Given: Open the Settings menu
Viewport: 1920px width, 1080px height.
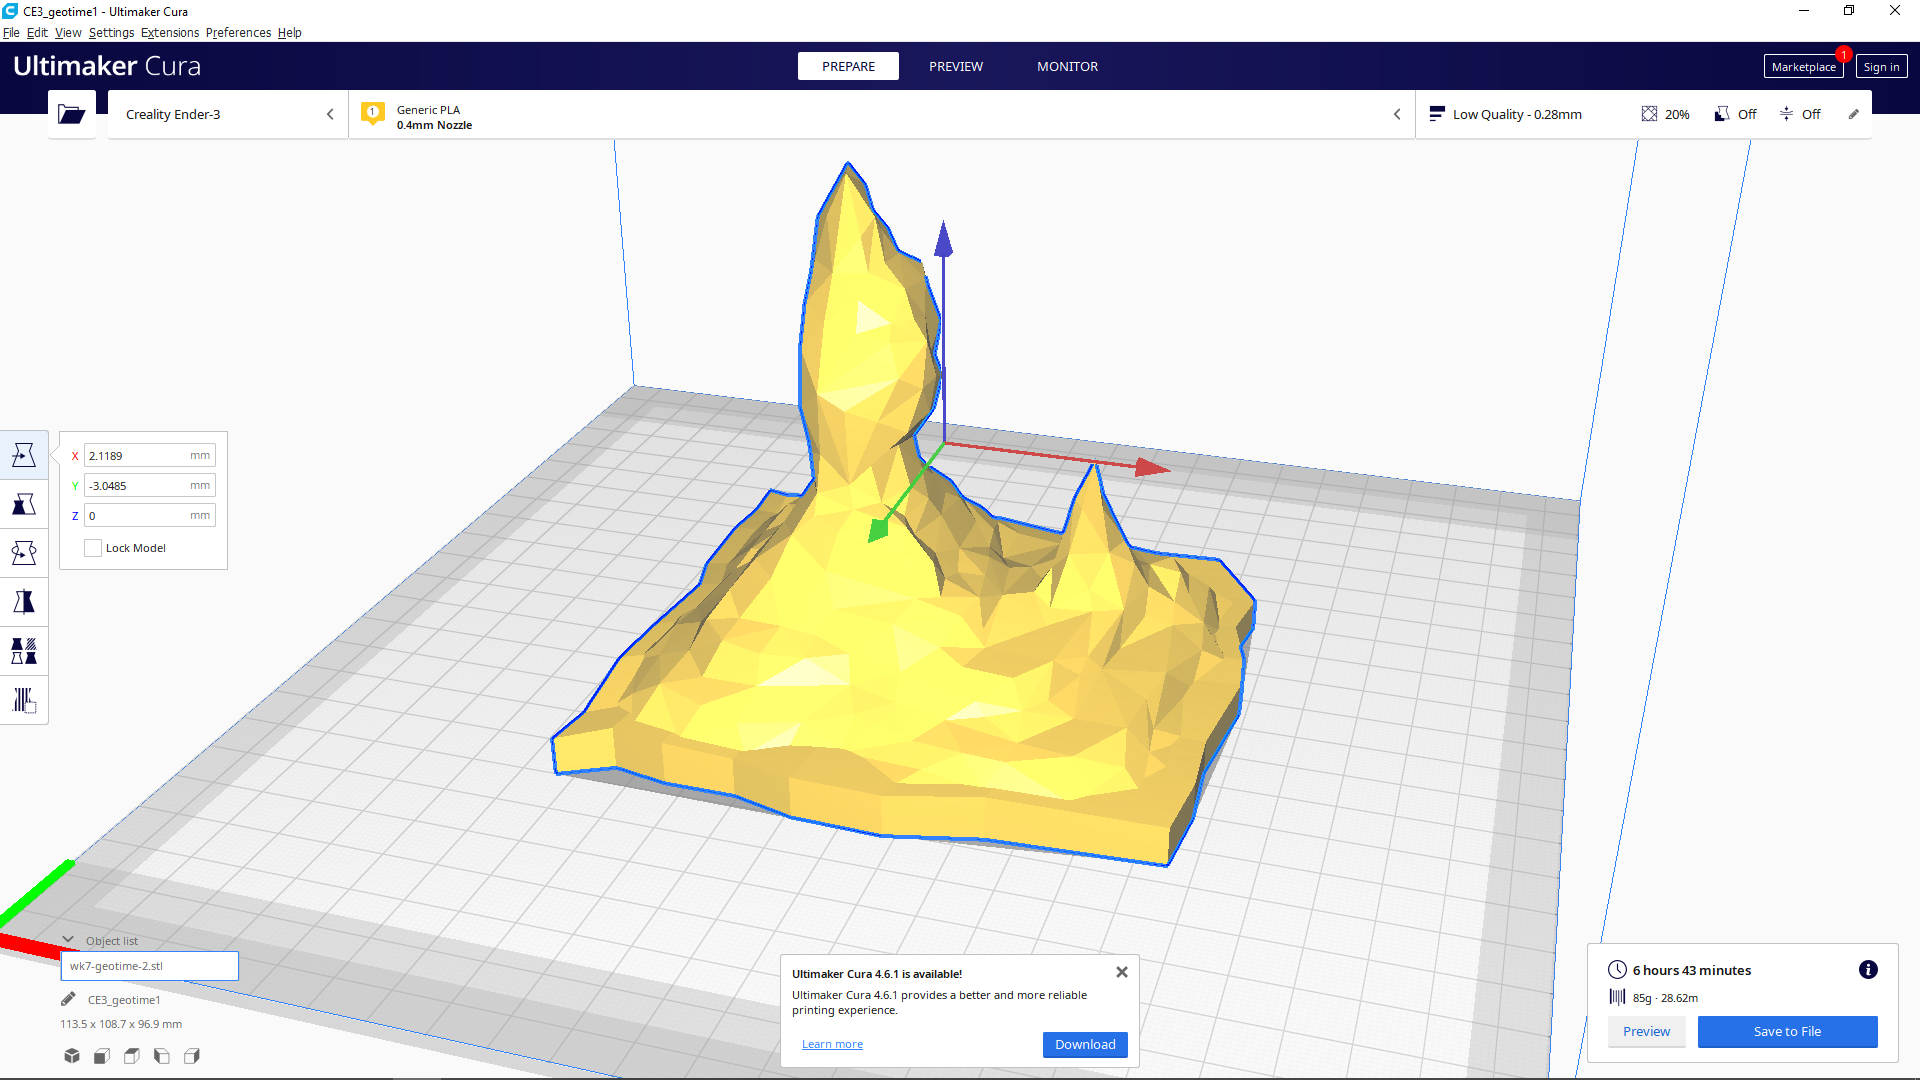Looking at the screenshot, I should (x=111, y=32).
